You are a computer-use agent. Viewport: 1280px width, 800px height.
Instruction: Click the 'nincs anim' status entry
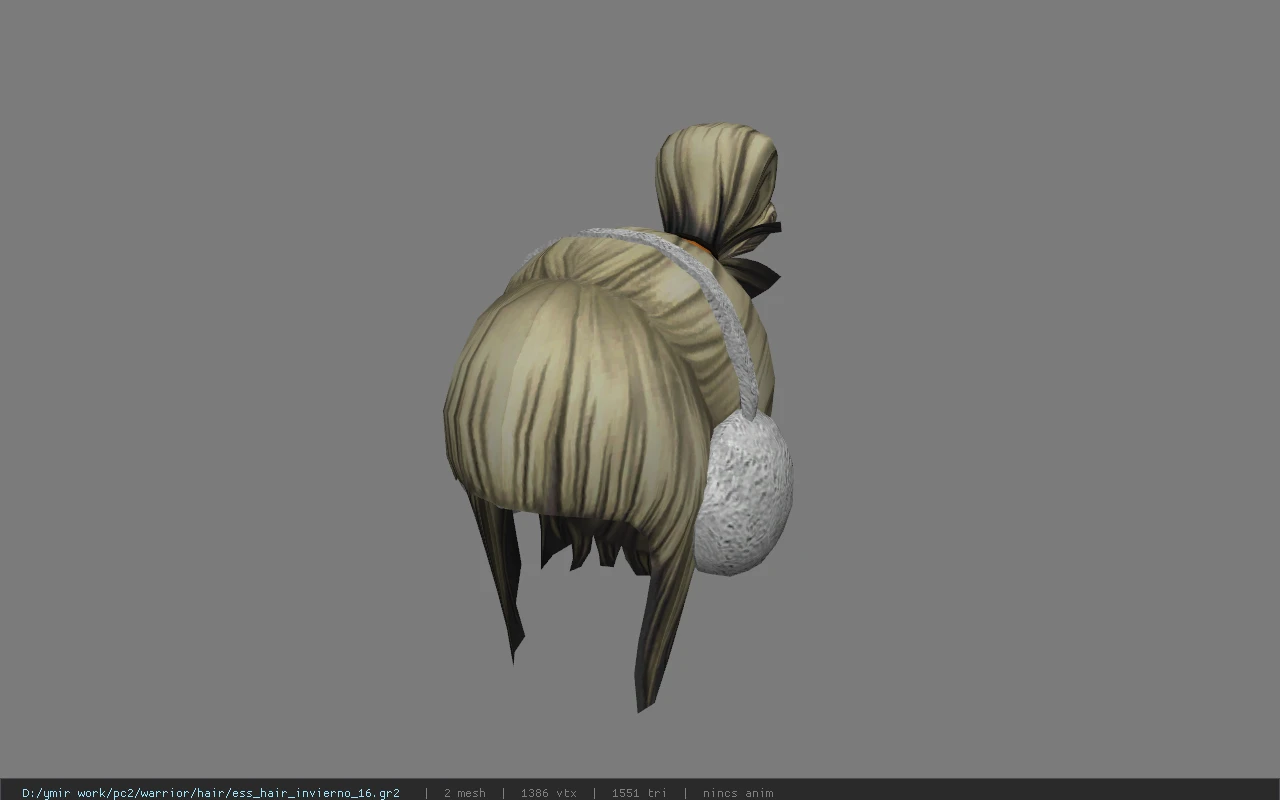pos(738,793)
